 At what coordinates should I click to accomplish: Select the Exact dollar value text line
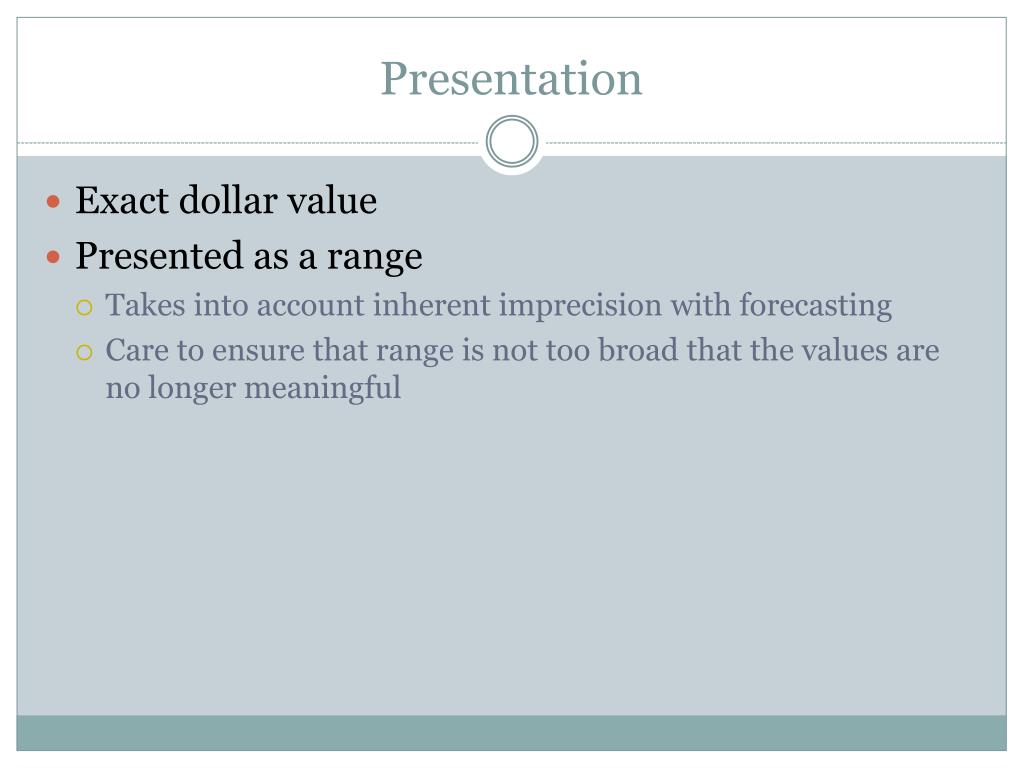[x=226, y=200]
